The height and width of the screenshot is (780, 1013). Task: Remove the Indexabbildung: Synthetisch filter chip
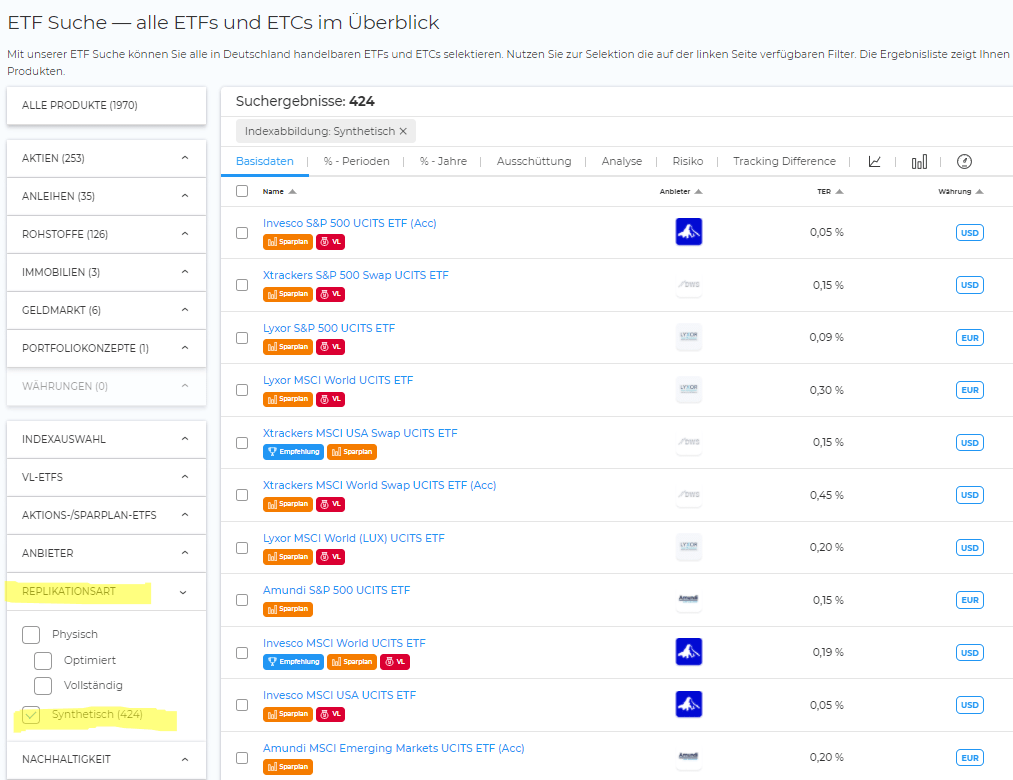click(x=403, y=131)
